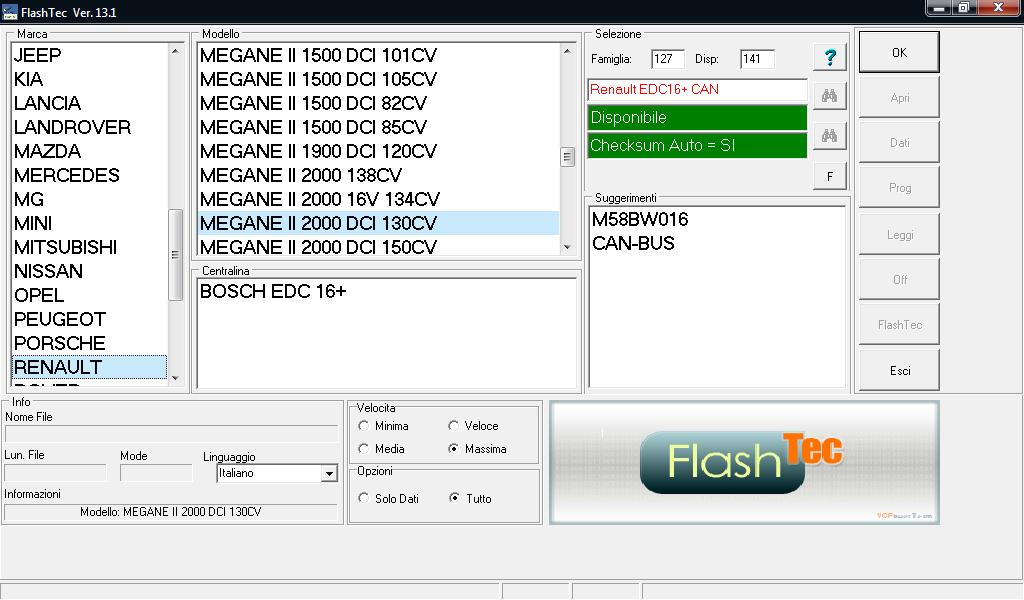Click the green Disponibile status

click(697, 118)
